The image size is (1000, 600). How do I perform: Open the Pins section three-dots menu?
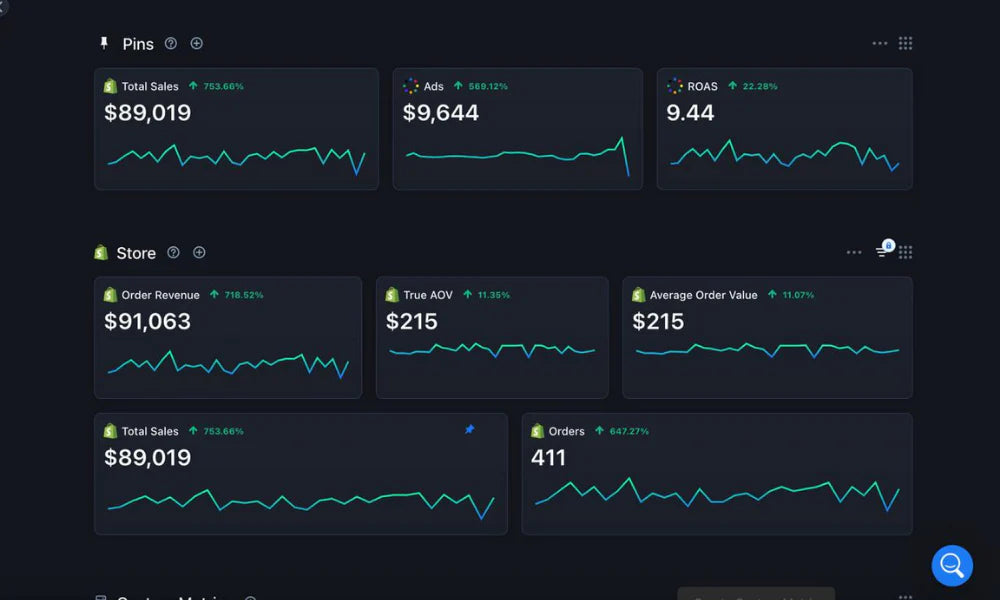(879, 43)
